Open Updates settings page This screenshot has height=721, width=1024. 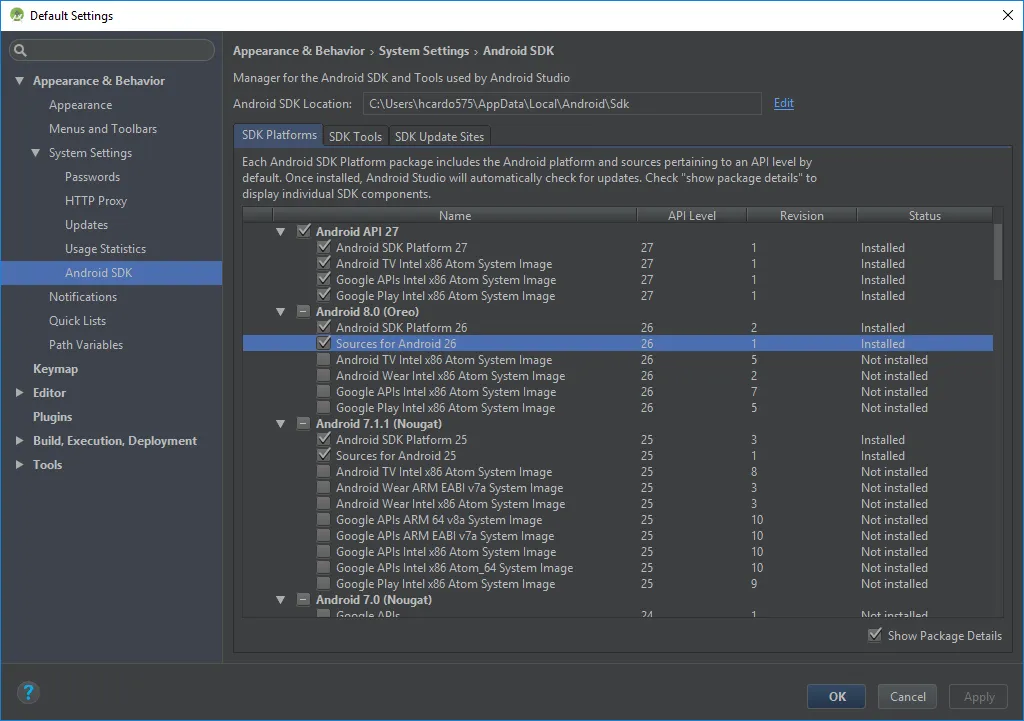point(86,225)
